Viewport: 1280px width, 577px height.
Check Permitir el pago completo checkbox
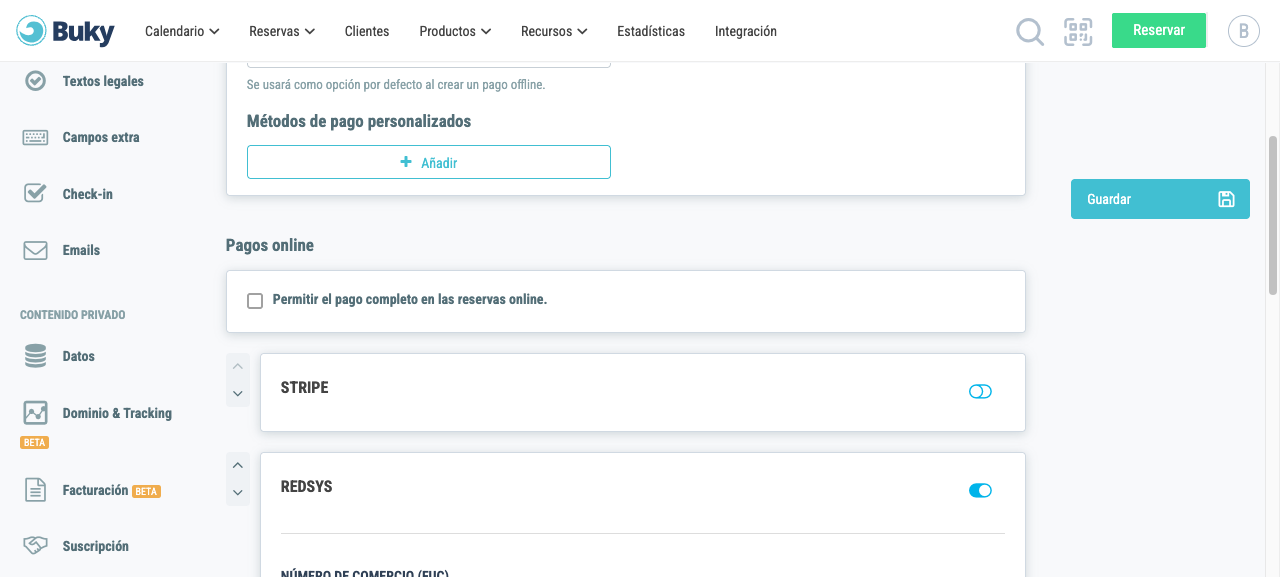click(x=255, y=300)
